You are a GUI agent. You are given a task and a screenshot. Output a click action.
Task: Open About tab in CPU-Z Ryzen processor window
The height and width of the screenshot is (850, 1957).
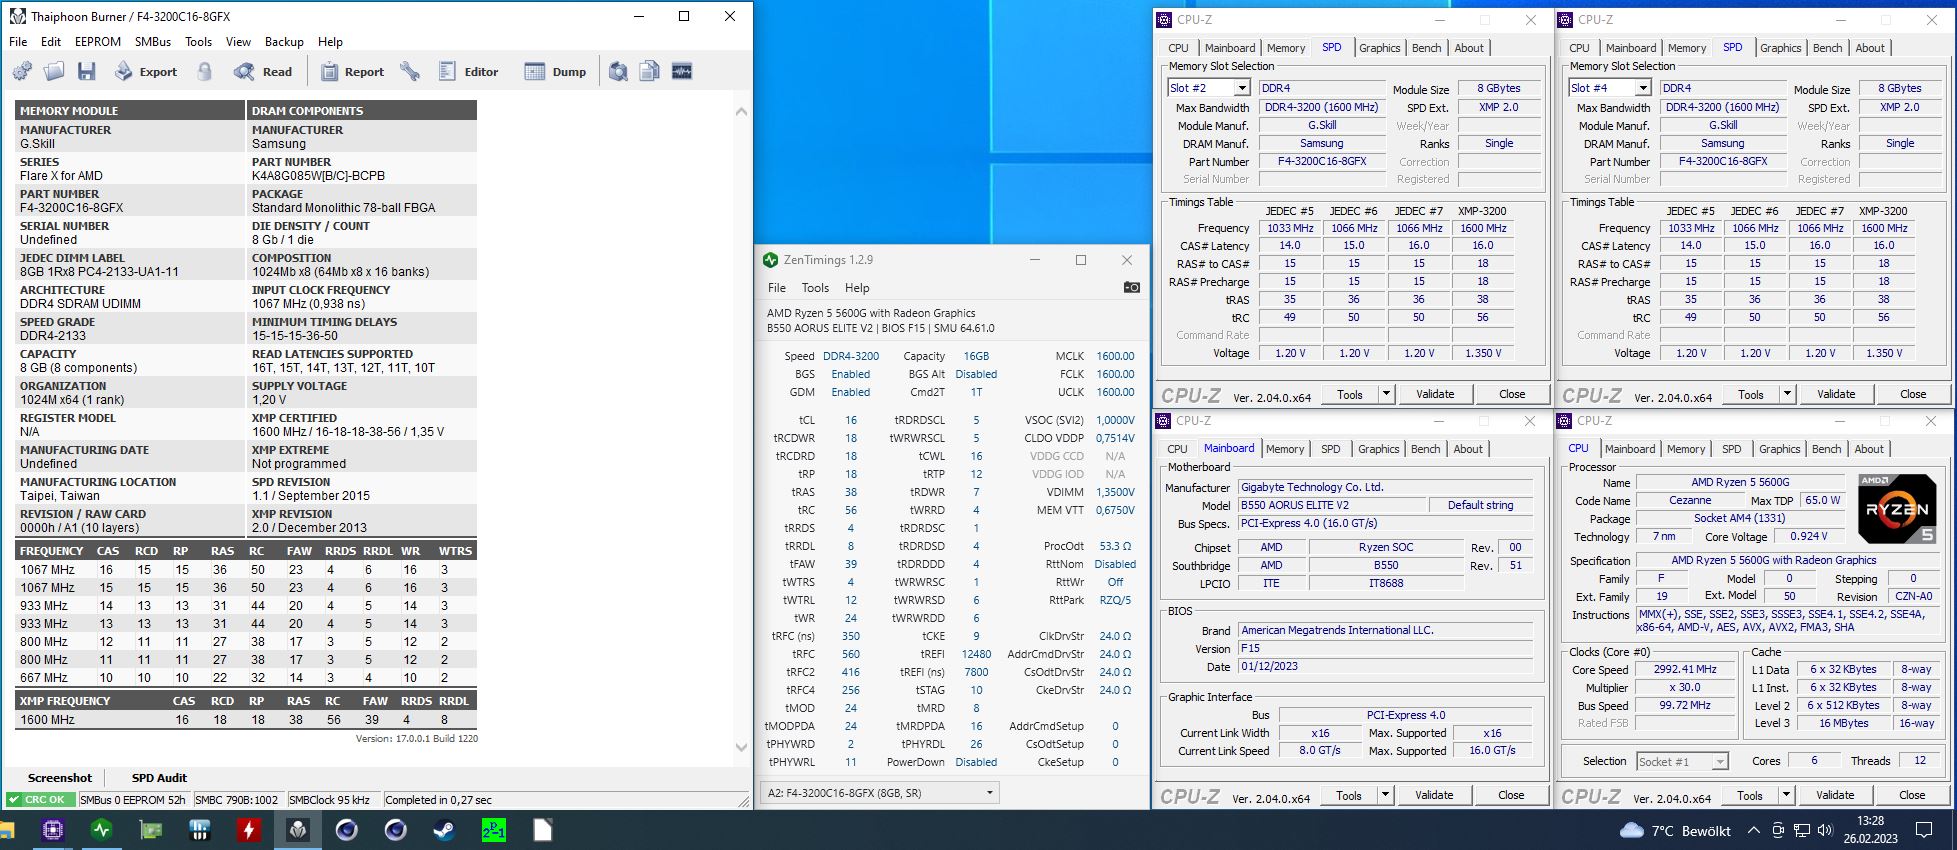1869,449
